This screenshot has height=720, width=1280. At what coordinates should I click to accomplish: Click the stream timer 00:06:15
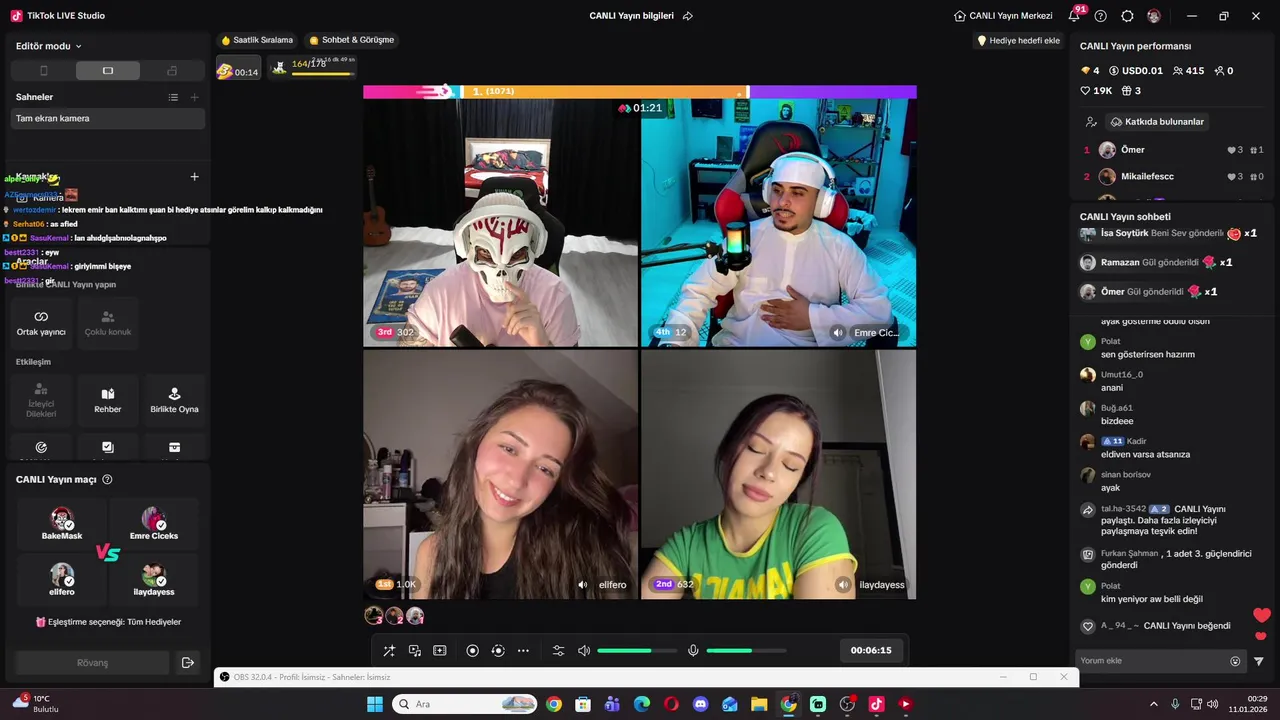pos(871,650)
